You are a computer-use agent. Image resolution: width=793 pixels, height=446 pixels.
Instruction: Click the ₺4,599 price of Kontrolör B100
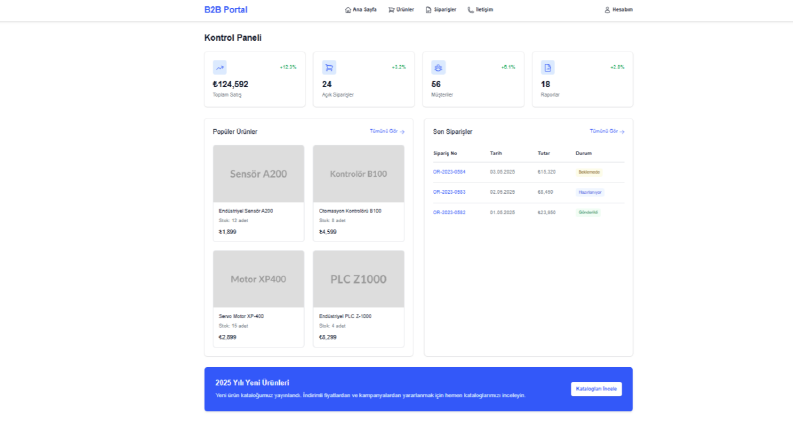[x=328, y=232]
